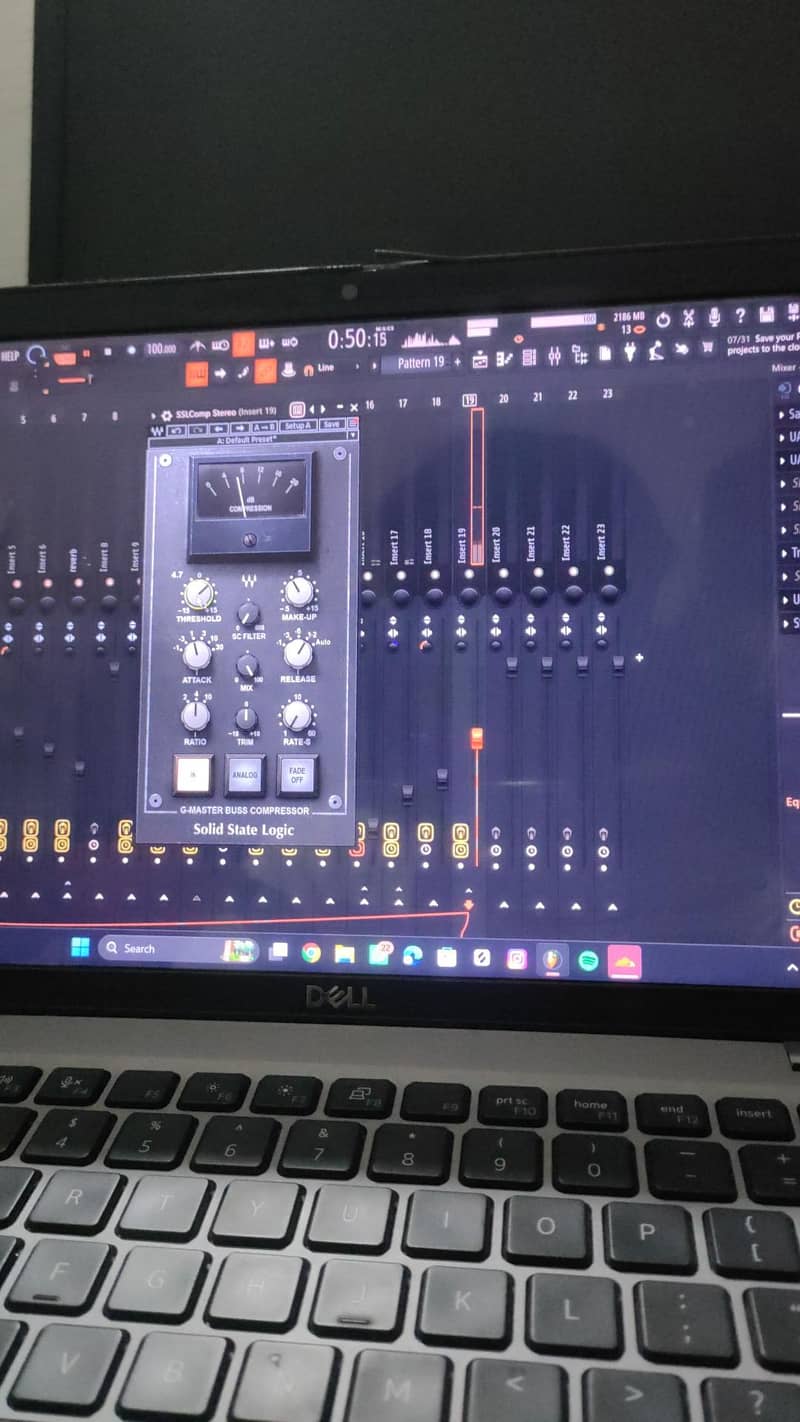Toggle FADE OFF button on compressor

(x=297, y=776)
